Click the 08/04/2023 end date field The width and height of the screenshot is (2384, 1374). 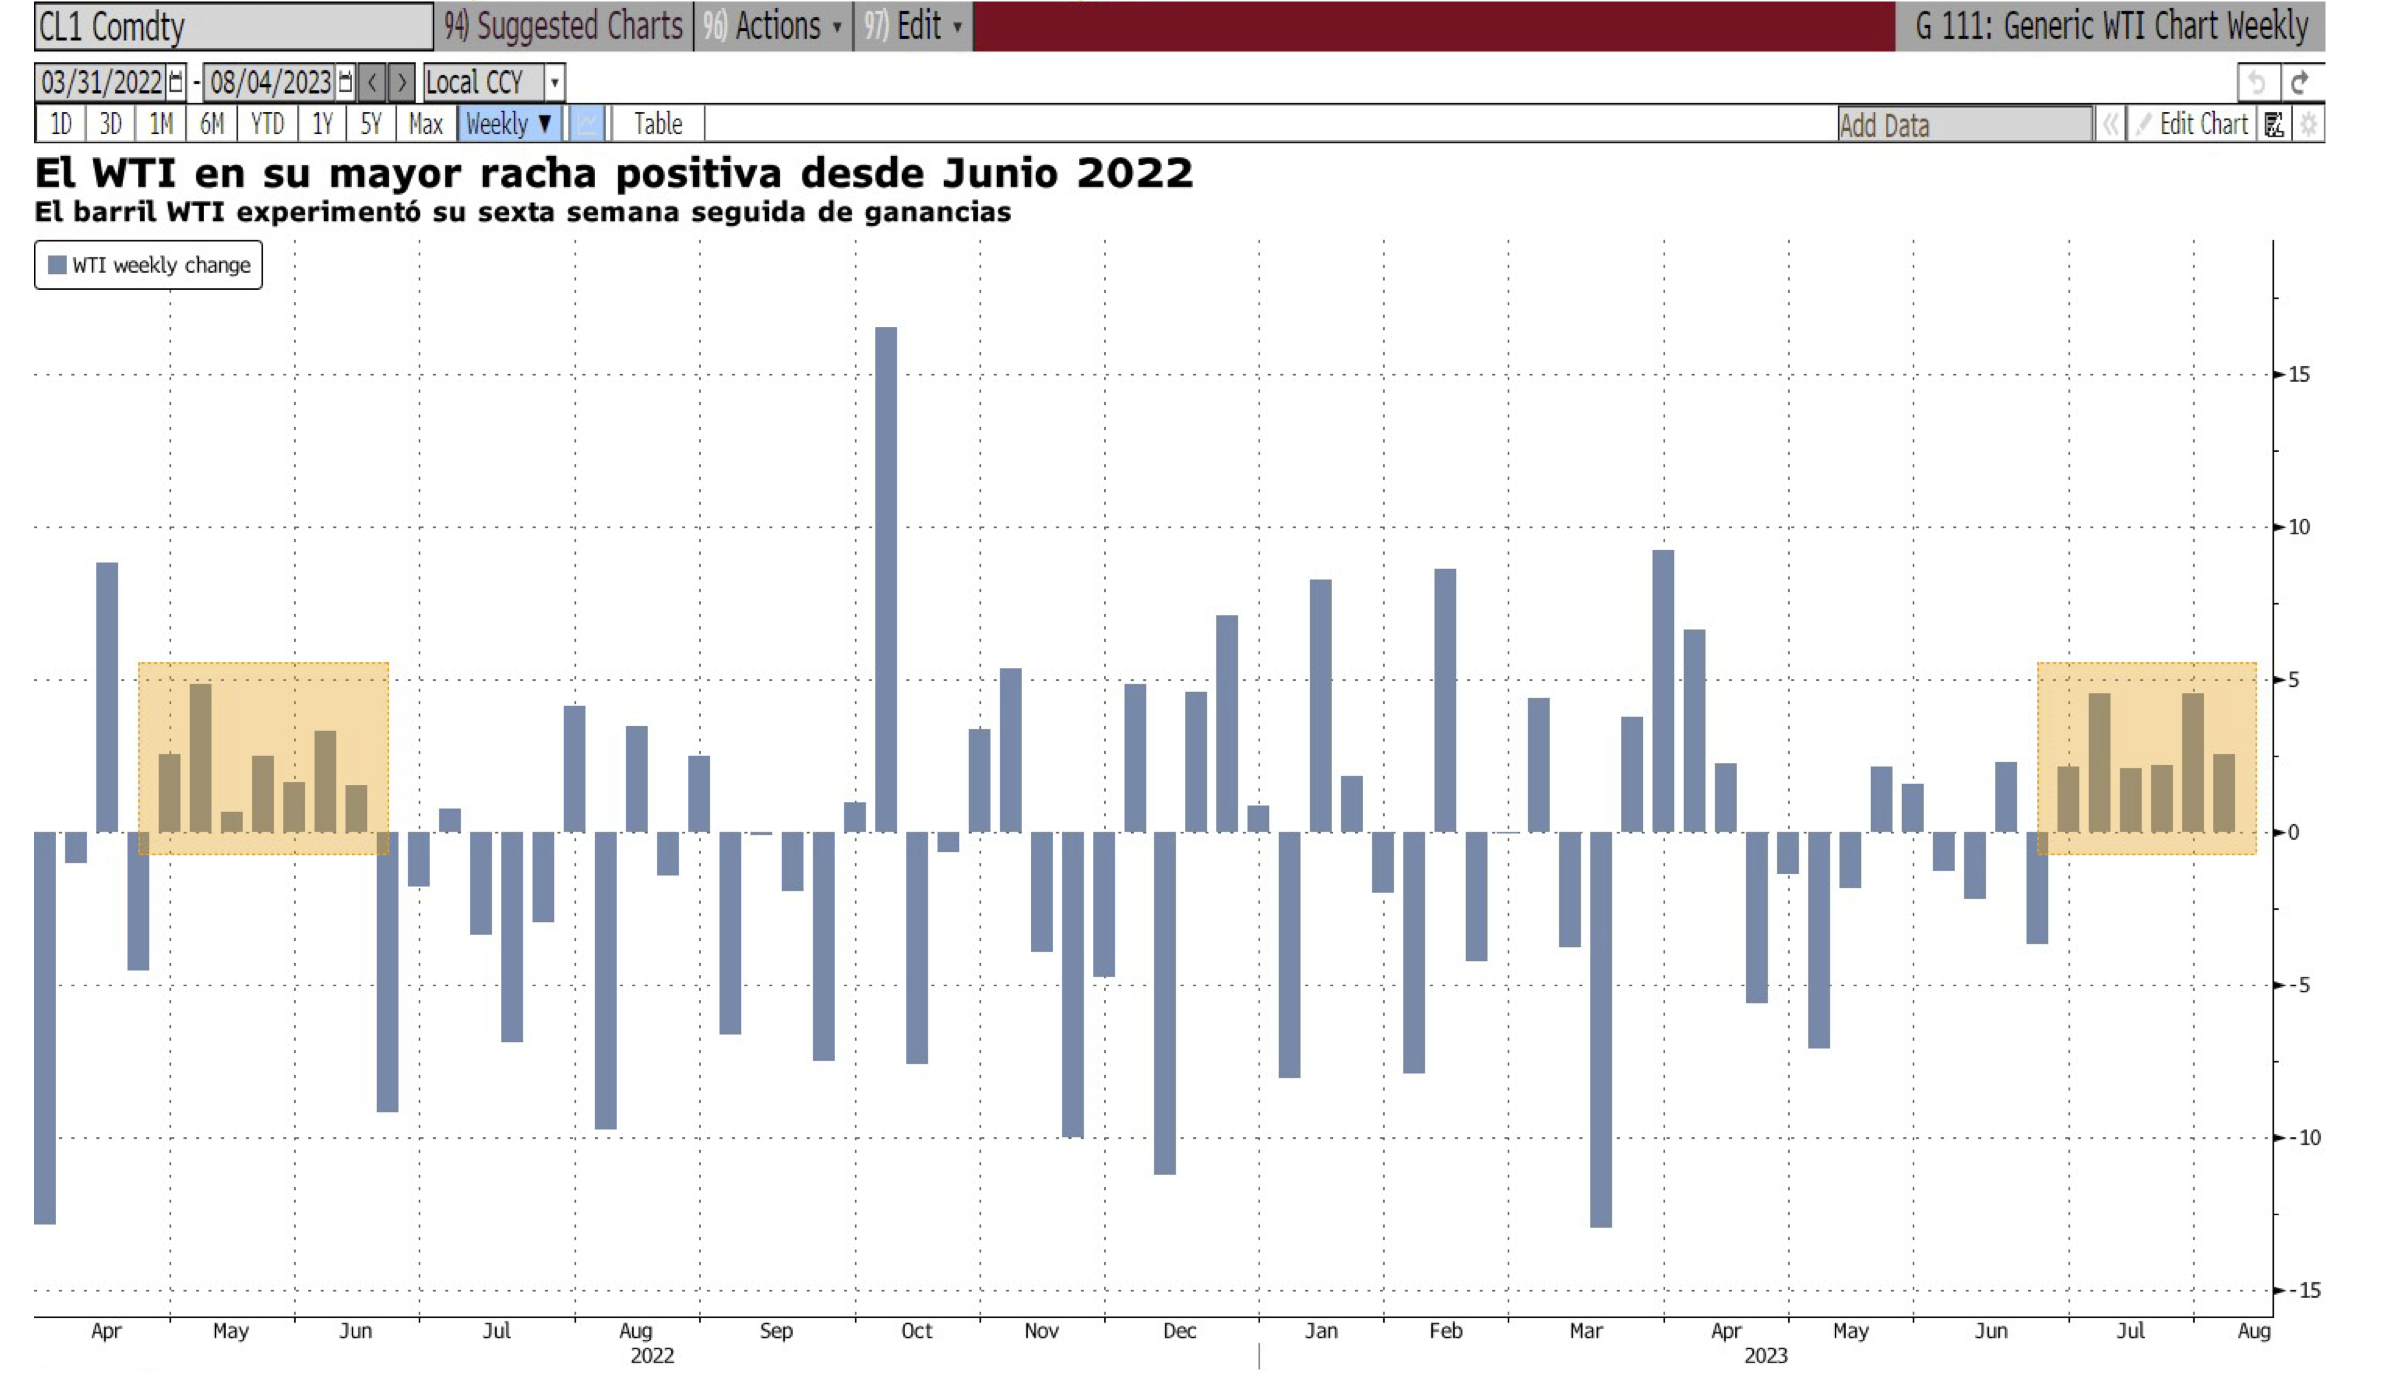[270, 82]
